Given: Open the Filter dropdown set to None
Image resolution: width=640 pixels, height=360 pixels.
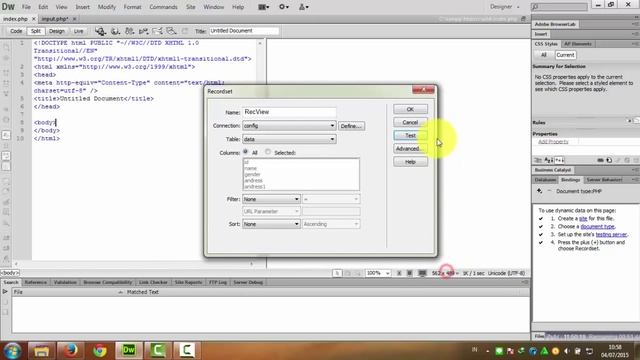Looking at the screenshot, I should coord(271,199).
